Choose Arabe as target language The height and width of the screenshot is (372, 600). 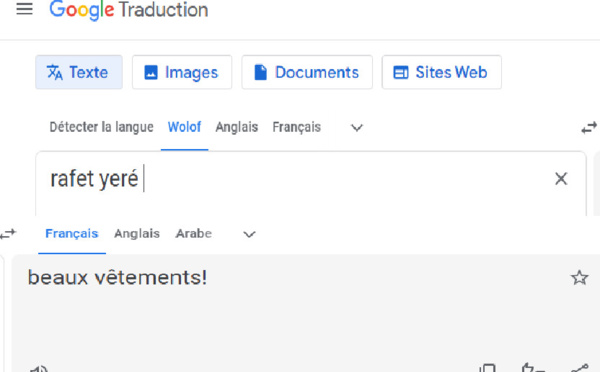[x=194, y=233]
